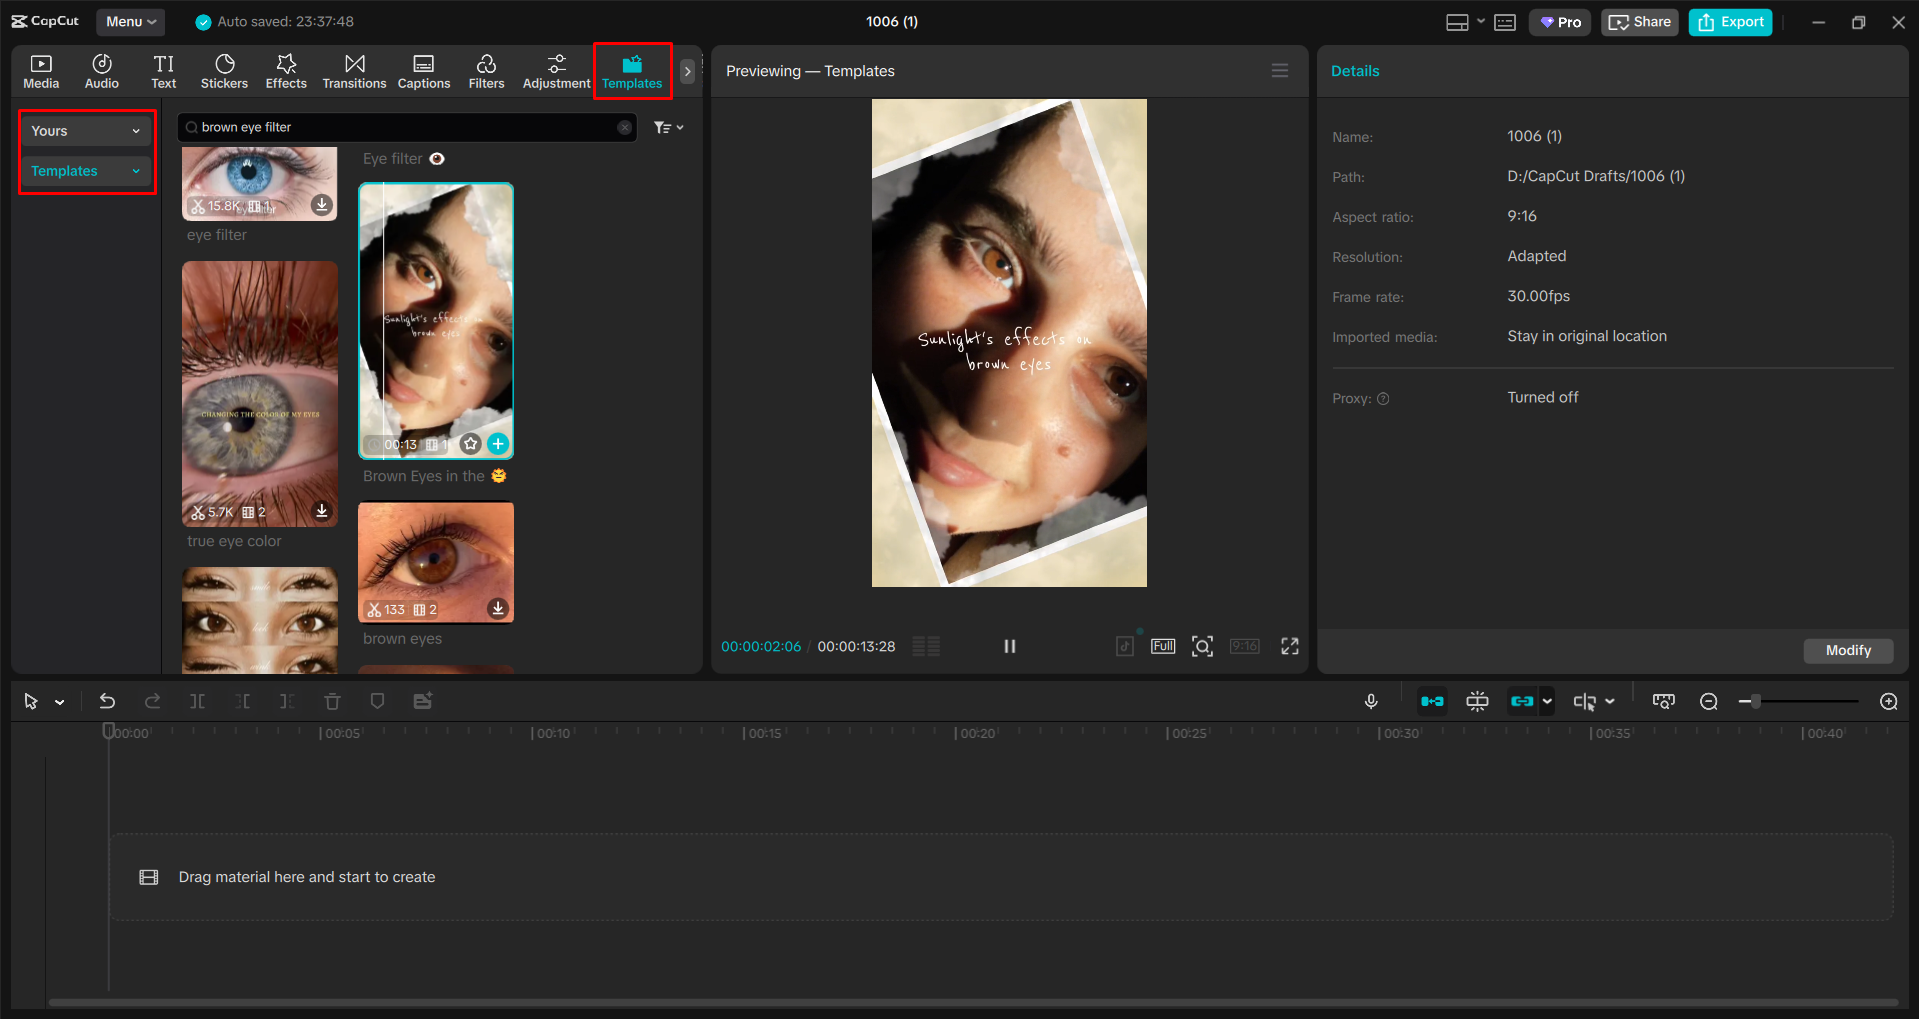The image size is (1919, 1019).
Task: Open the template filter sort dropdown
Action: tap(668, 128)
